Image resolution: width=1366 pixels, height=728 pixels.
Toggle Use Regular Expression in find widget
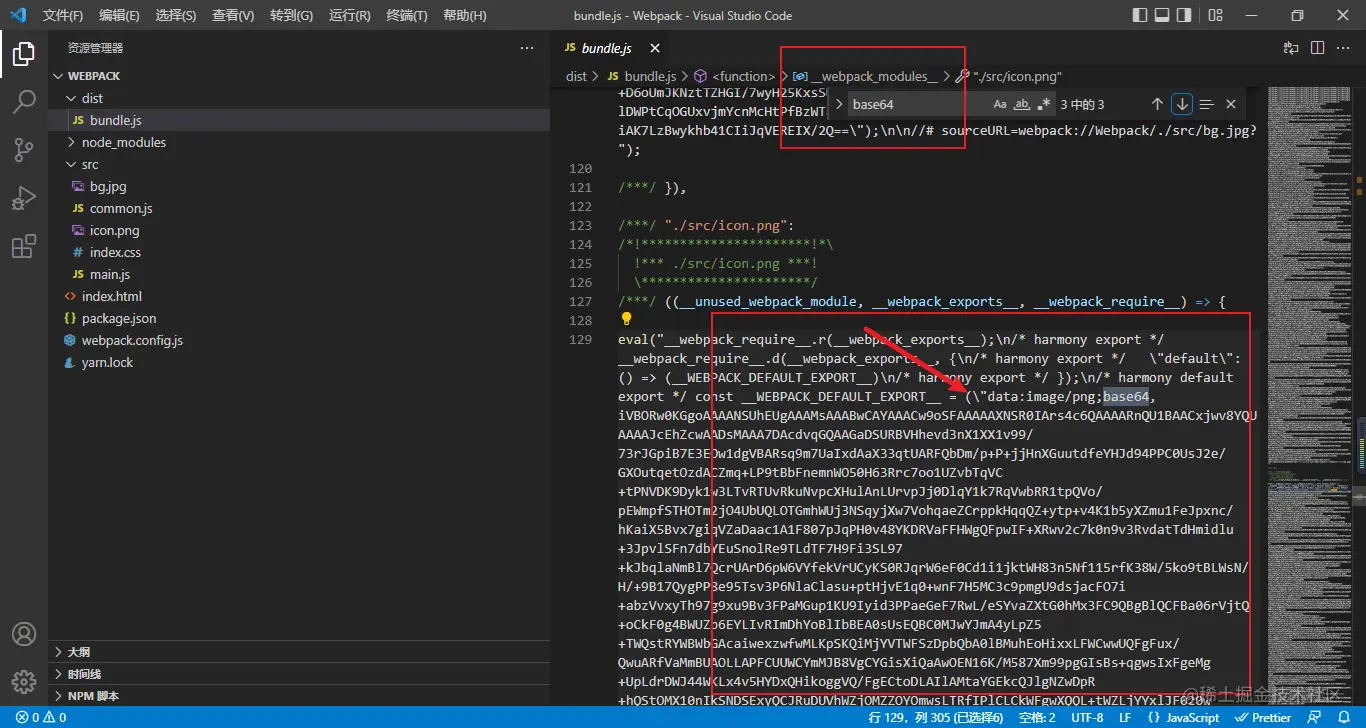pos(1044,104)
